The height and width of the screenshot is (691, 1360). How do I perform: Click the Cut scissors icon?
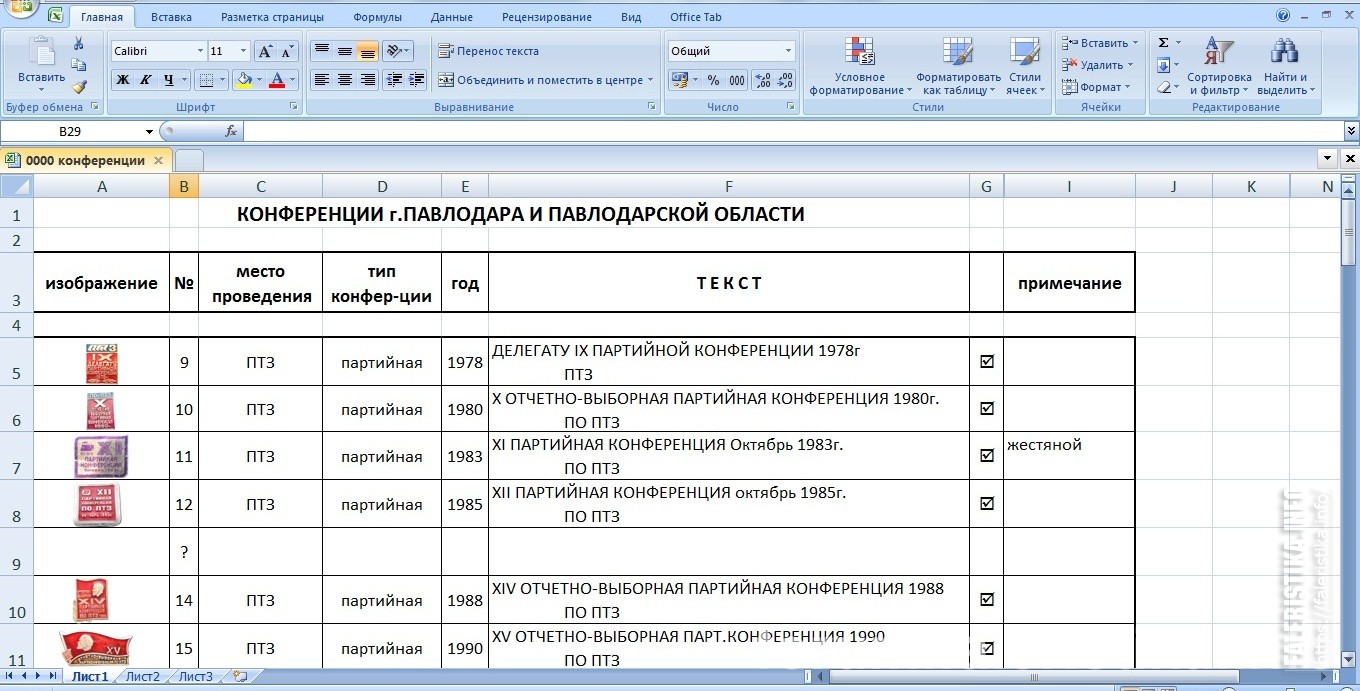[79, 43]
